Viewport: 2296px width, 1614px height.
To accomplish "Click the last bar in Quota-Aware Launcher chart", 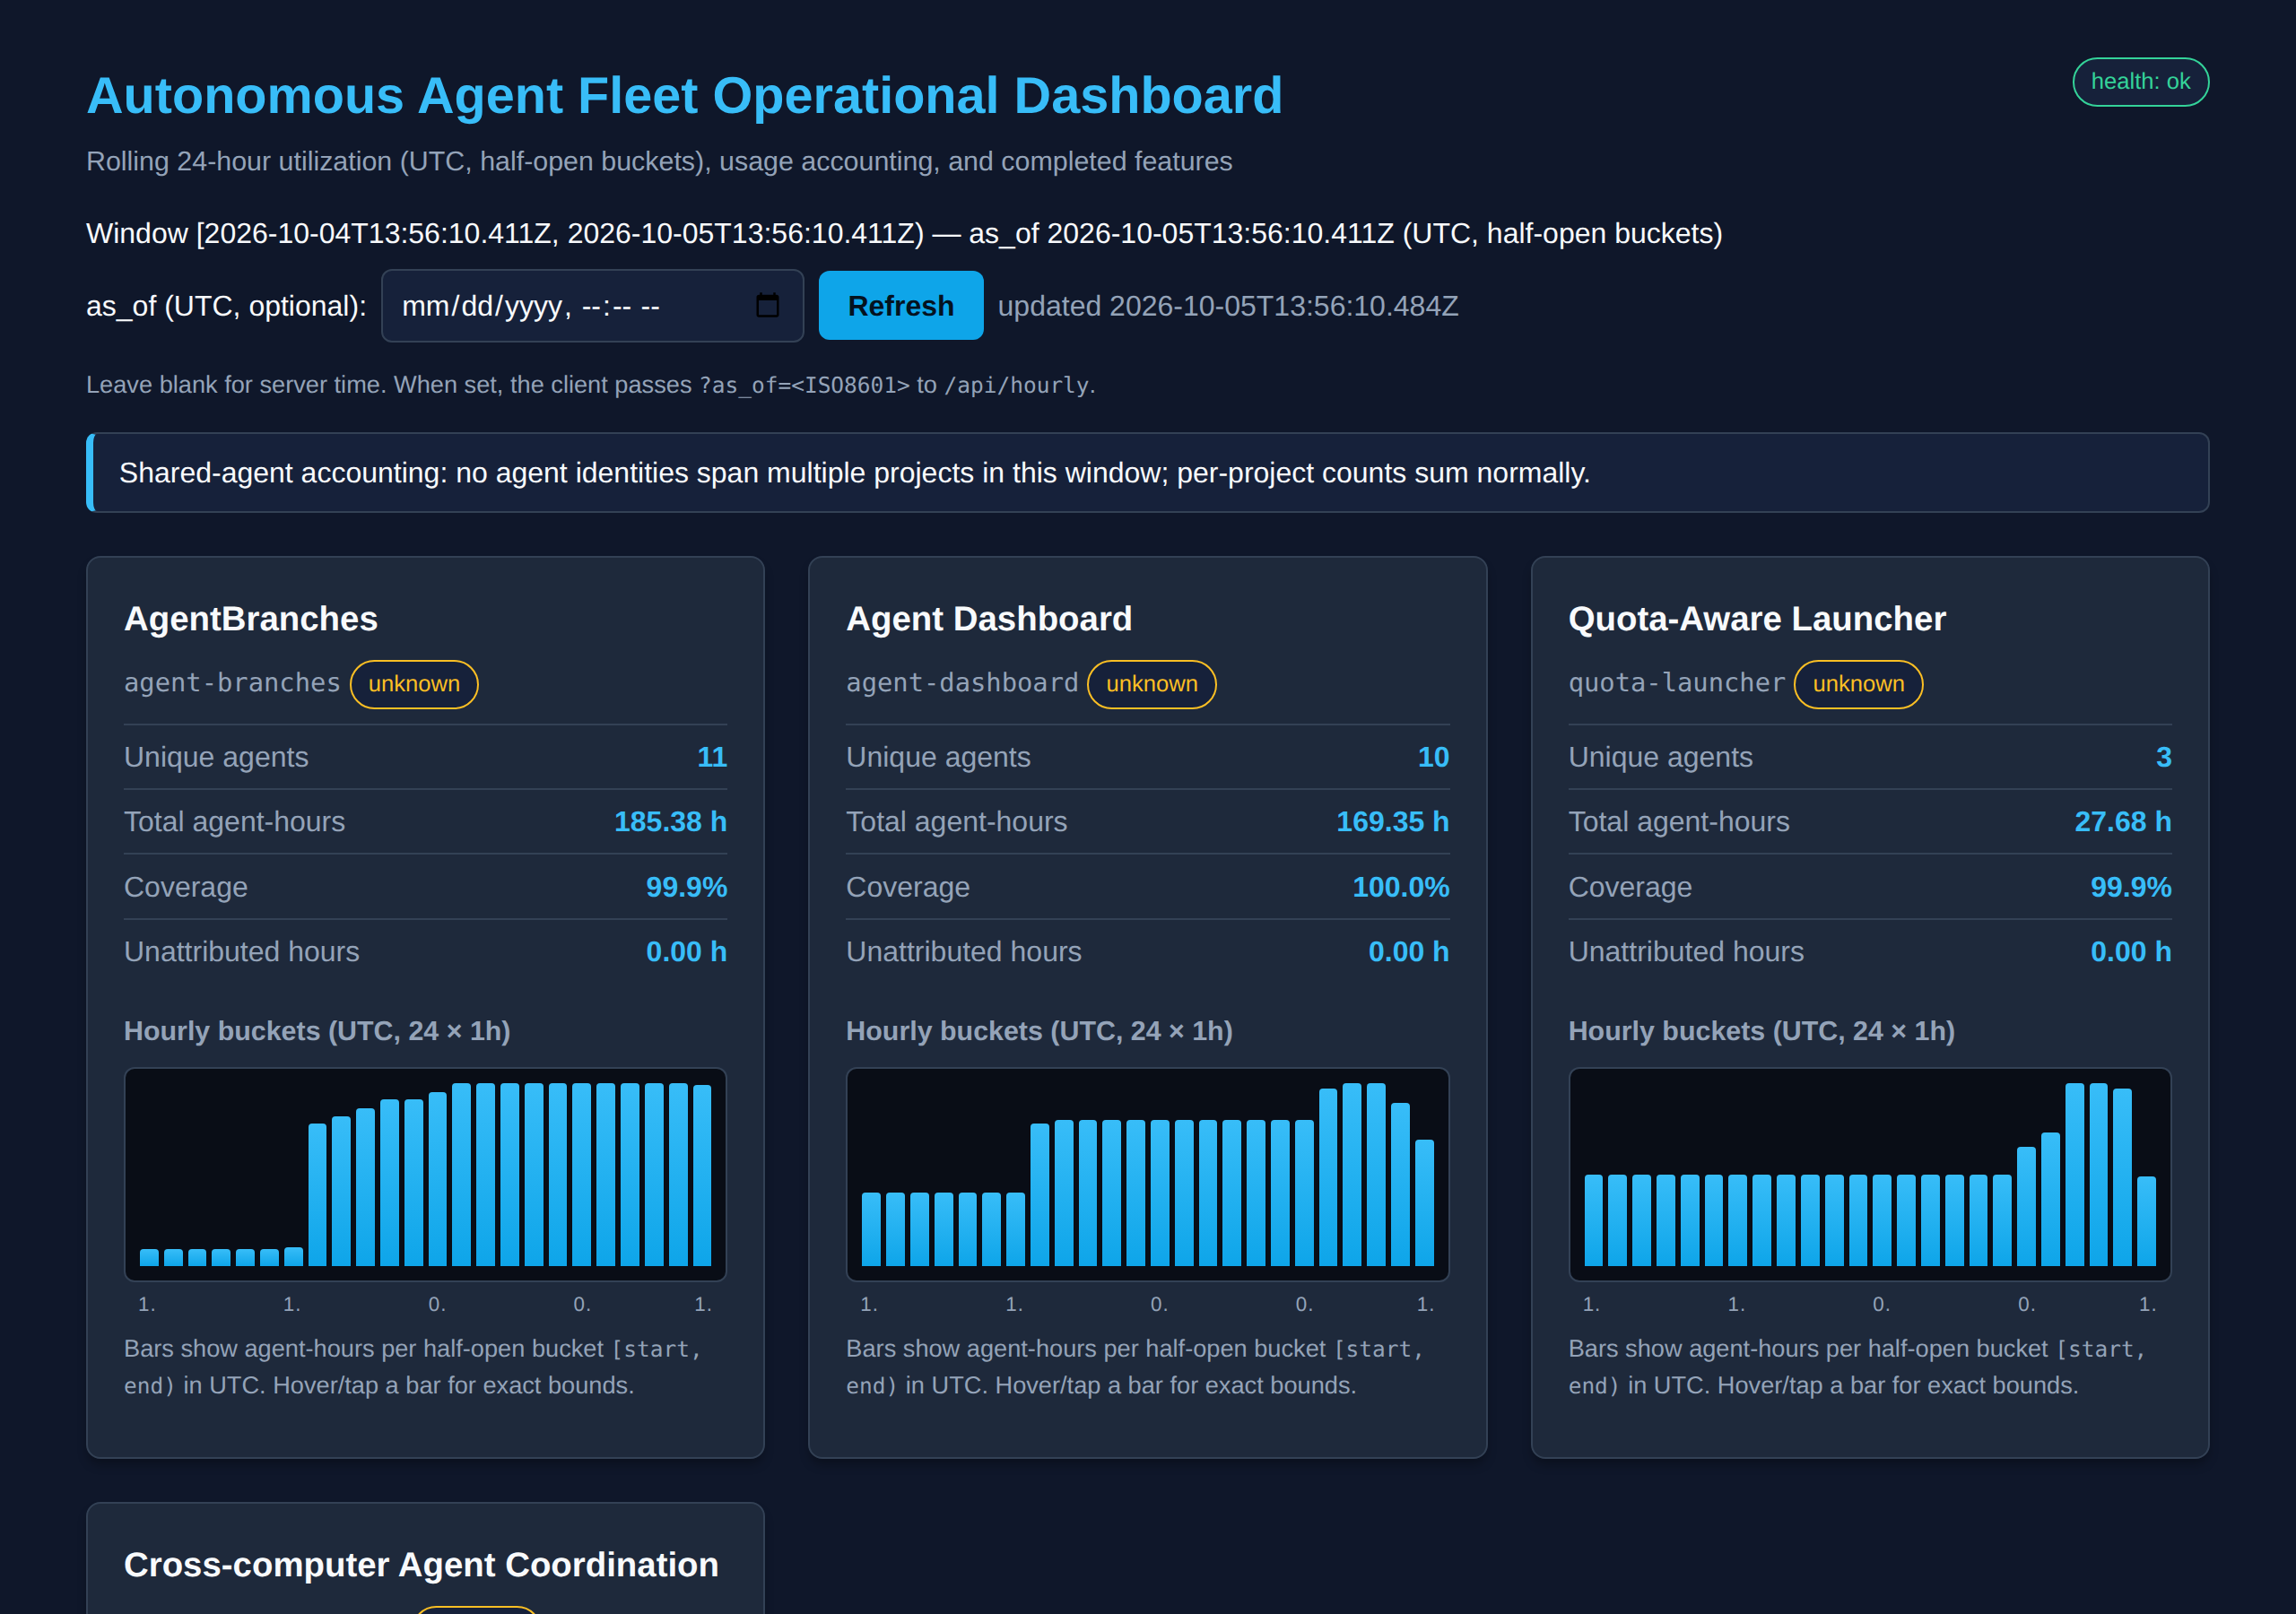I will click(x=2146, y=1221).
